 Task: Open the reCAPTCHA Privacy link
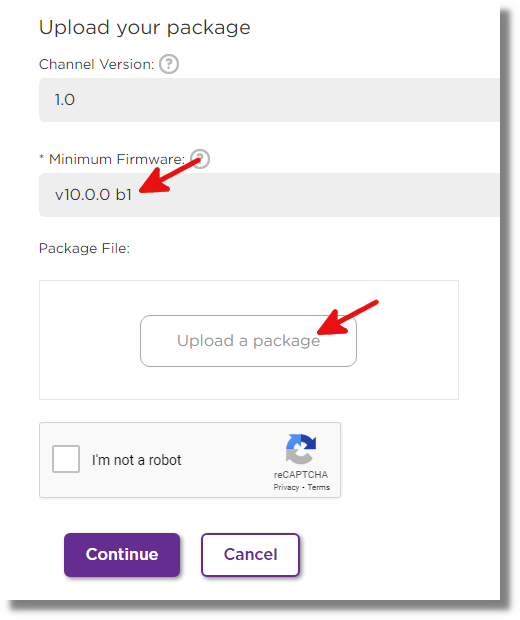pyautogui.click(x=286, y=487)
